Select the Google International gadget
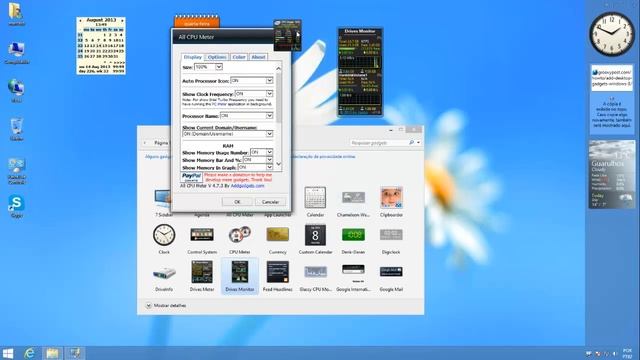Screen dimensions: 640x360 click(353, 276)
